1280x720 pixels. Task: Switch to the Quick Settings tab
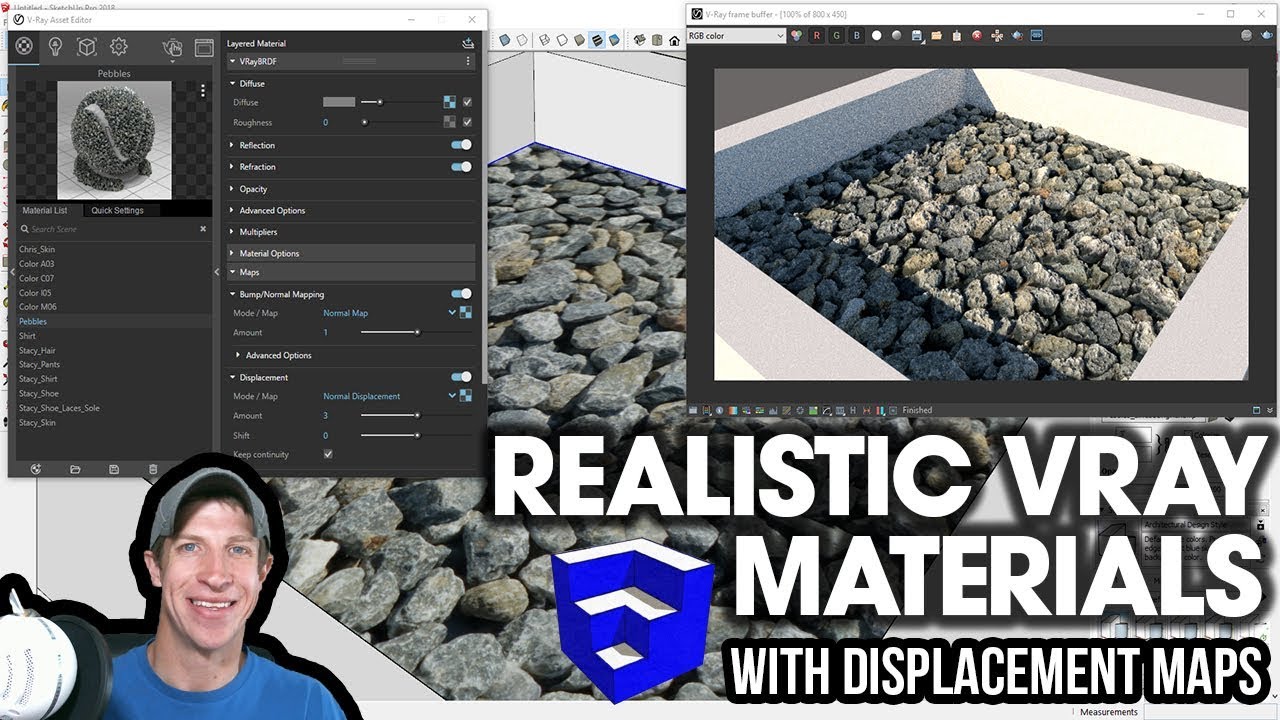(117, 210)
